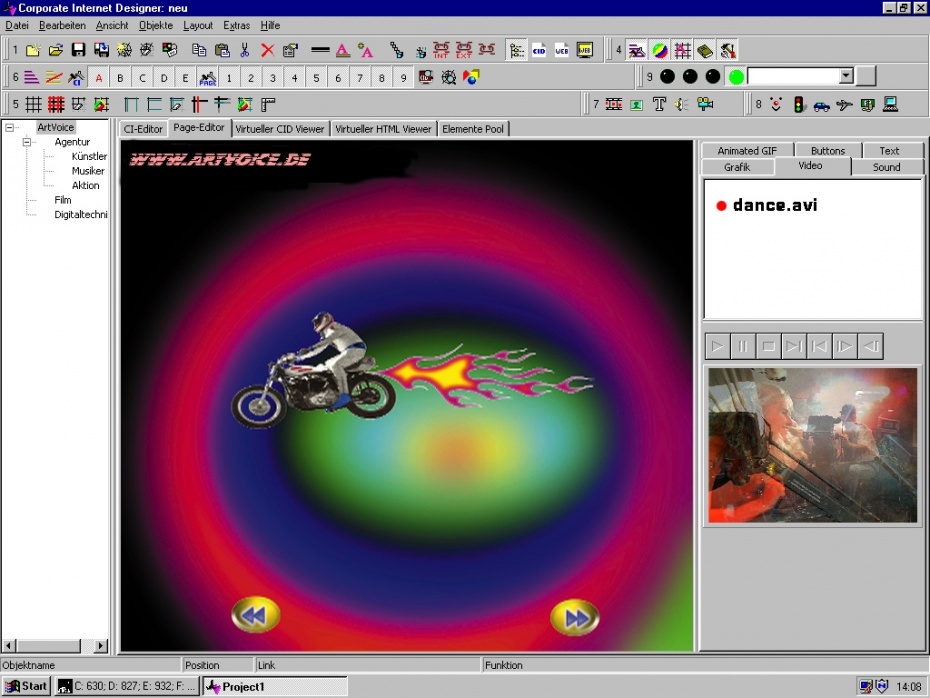The width and height of the screenshot is (930, 698).
Task: Click the CID document icon
Action: click(539, 50)
